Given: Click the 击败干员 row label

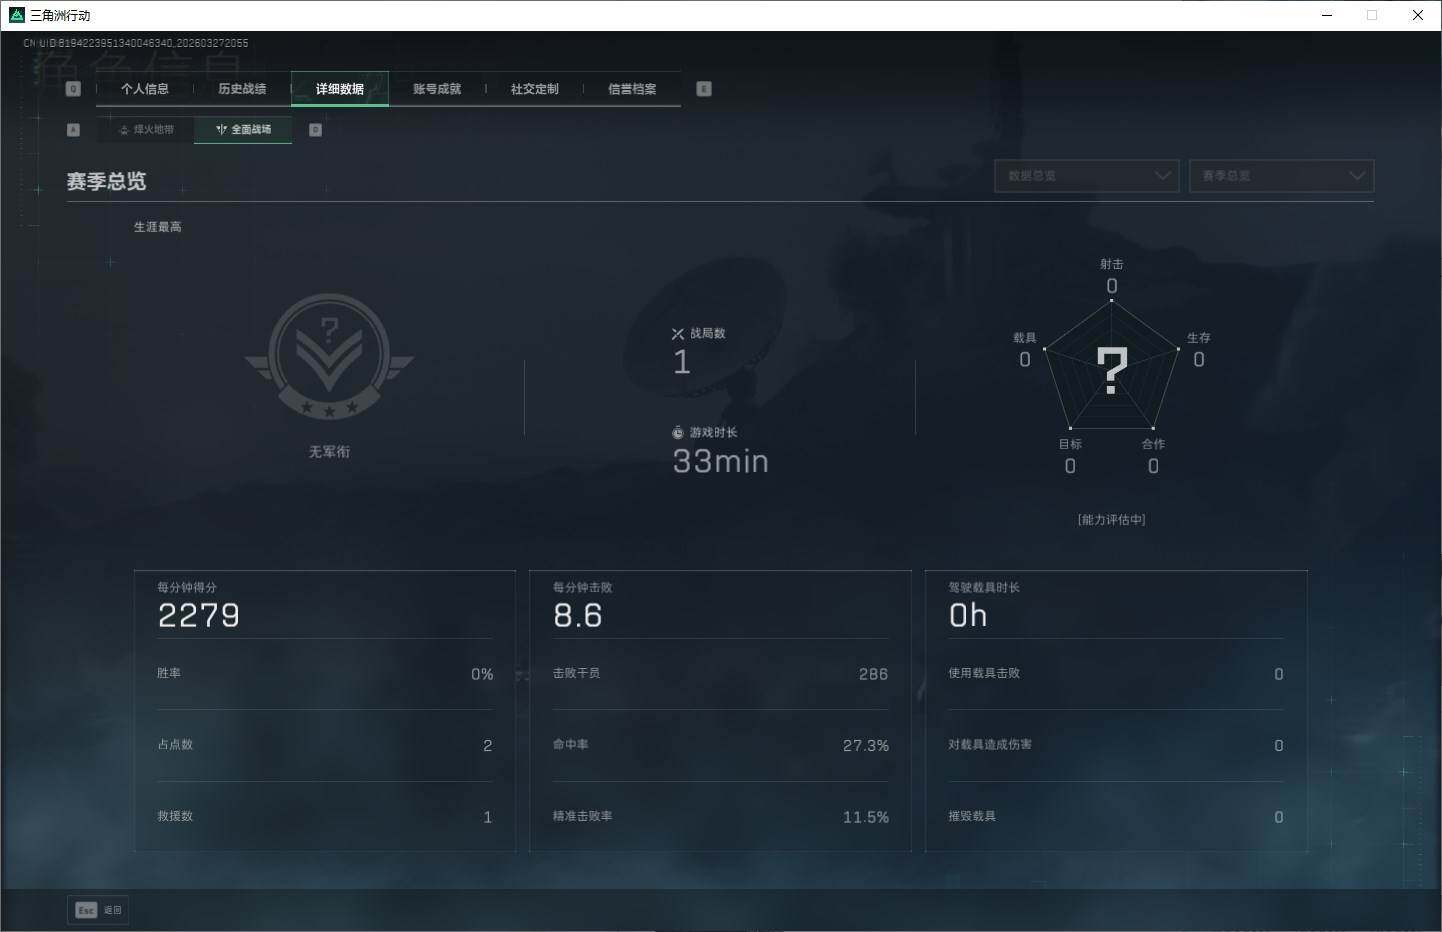Looking at the screenshot, I should coord(577,674).
